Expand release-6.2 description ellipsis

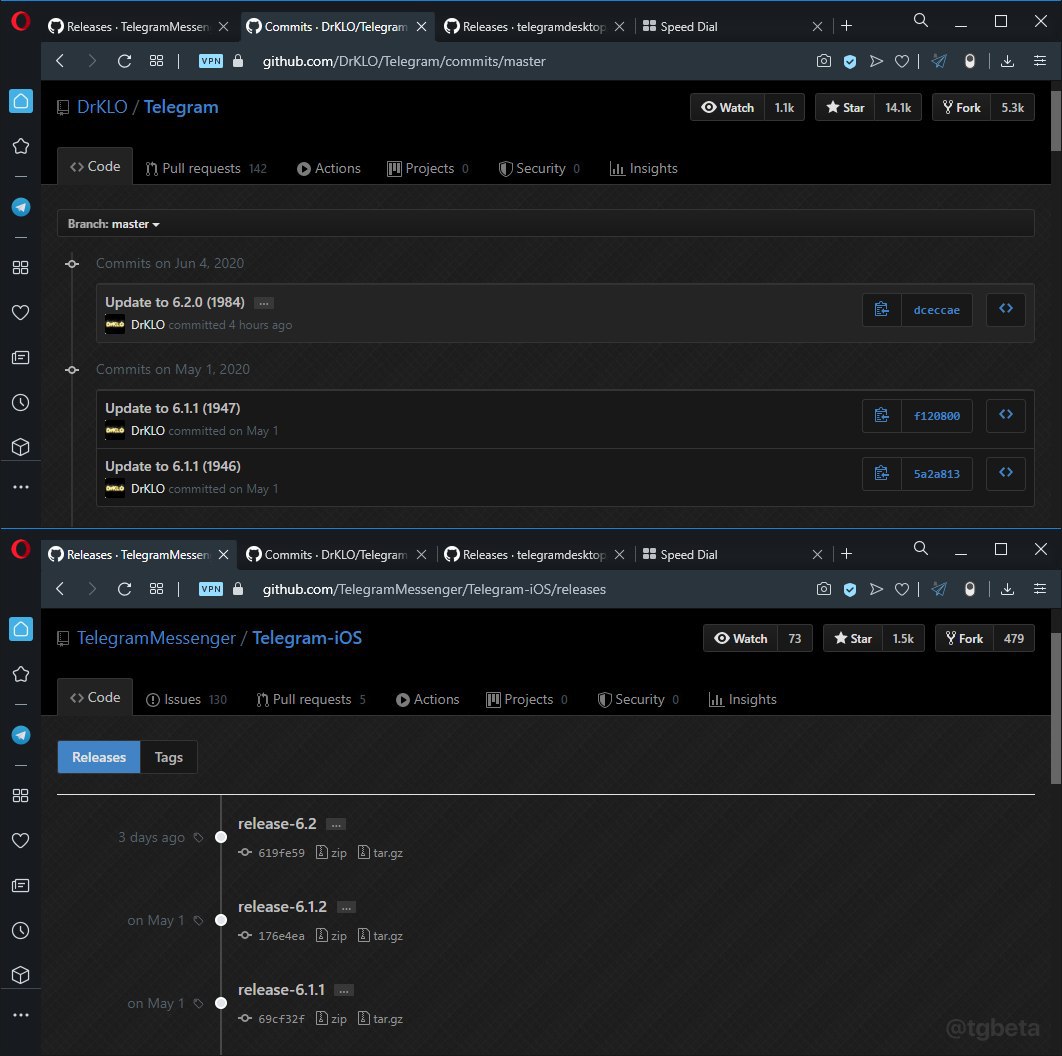point(336,824)
